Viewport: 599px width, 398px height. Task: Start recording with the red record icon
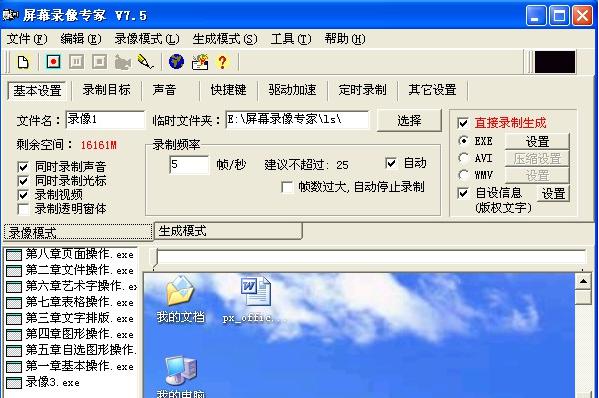point(53,61)
